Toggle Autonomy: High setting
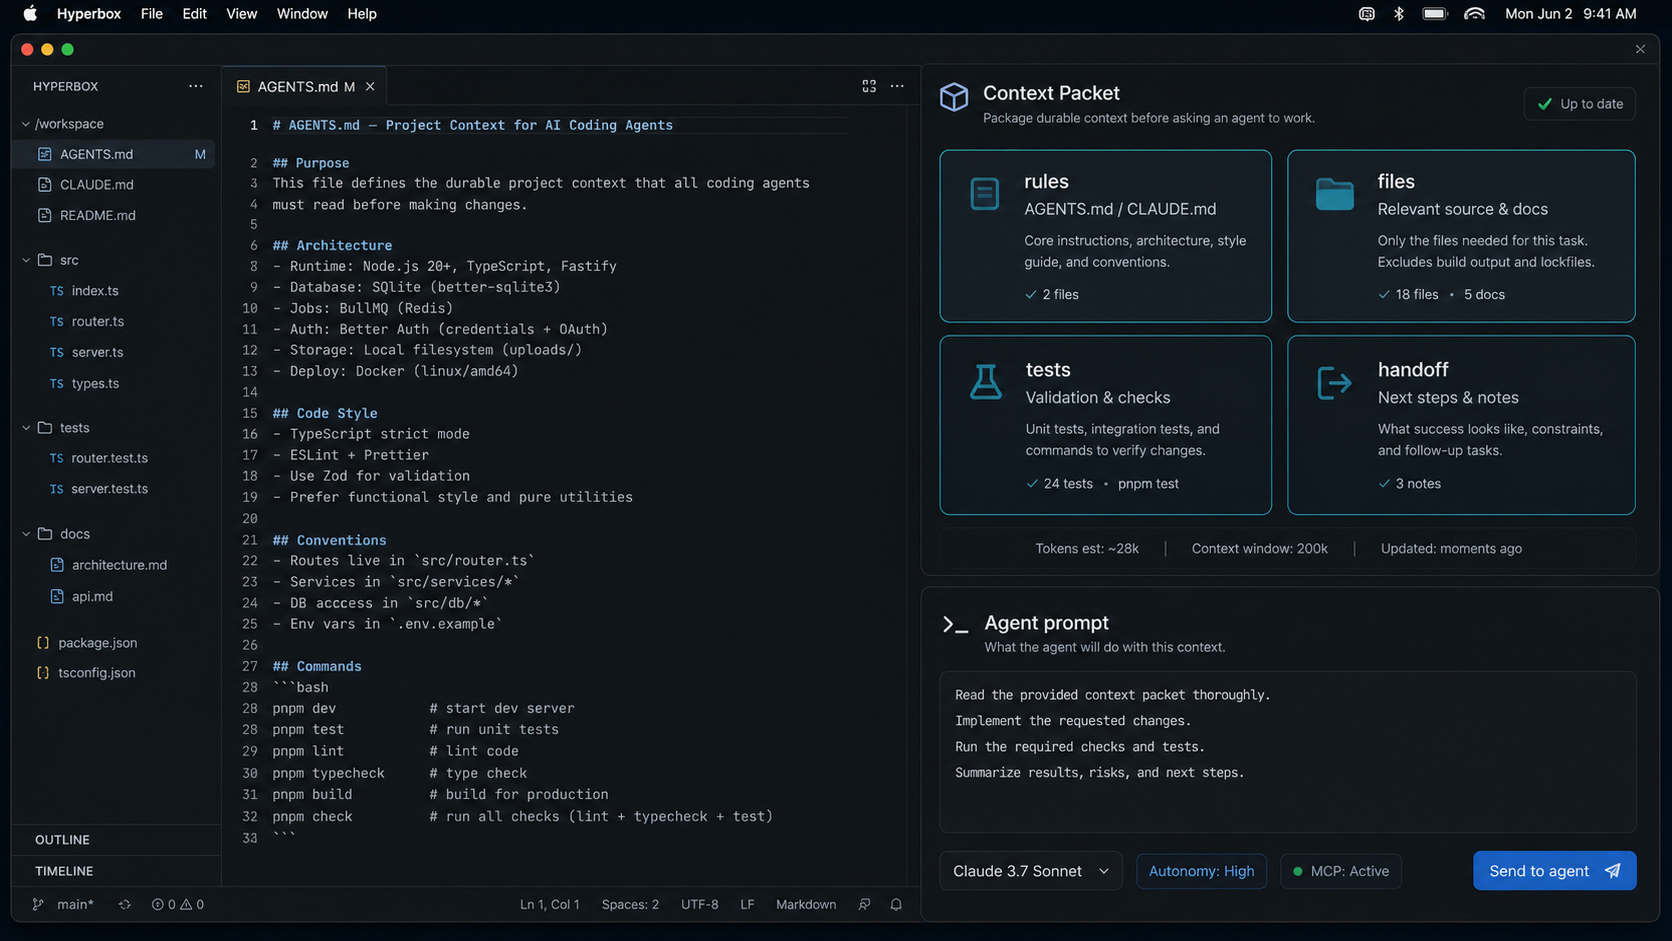1672x941 pixels. point(1201,871)
